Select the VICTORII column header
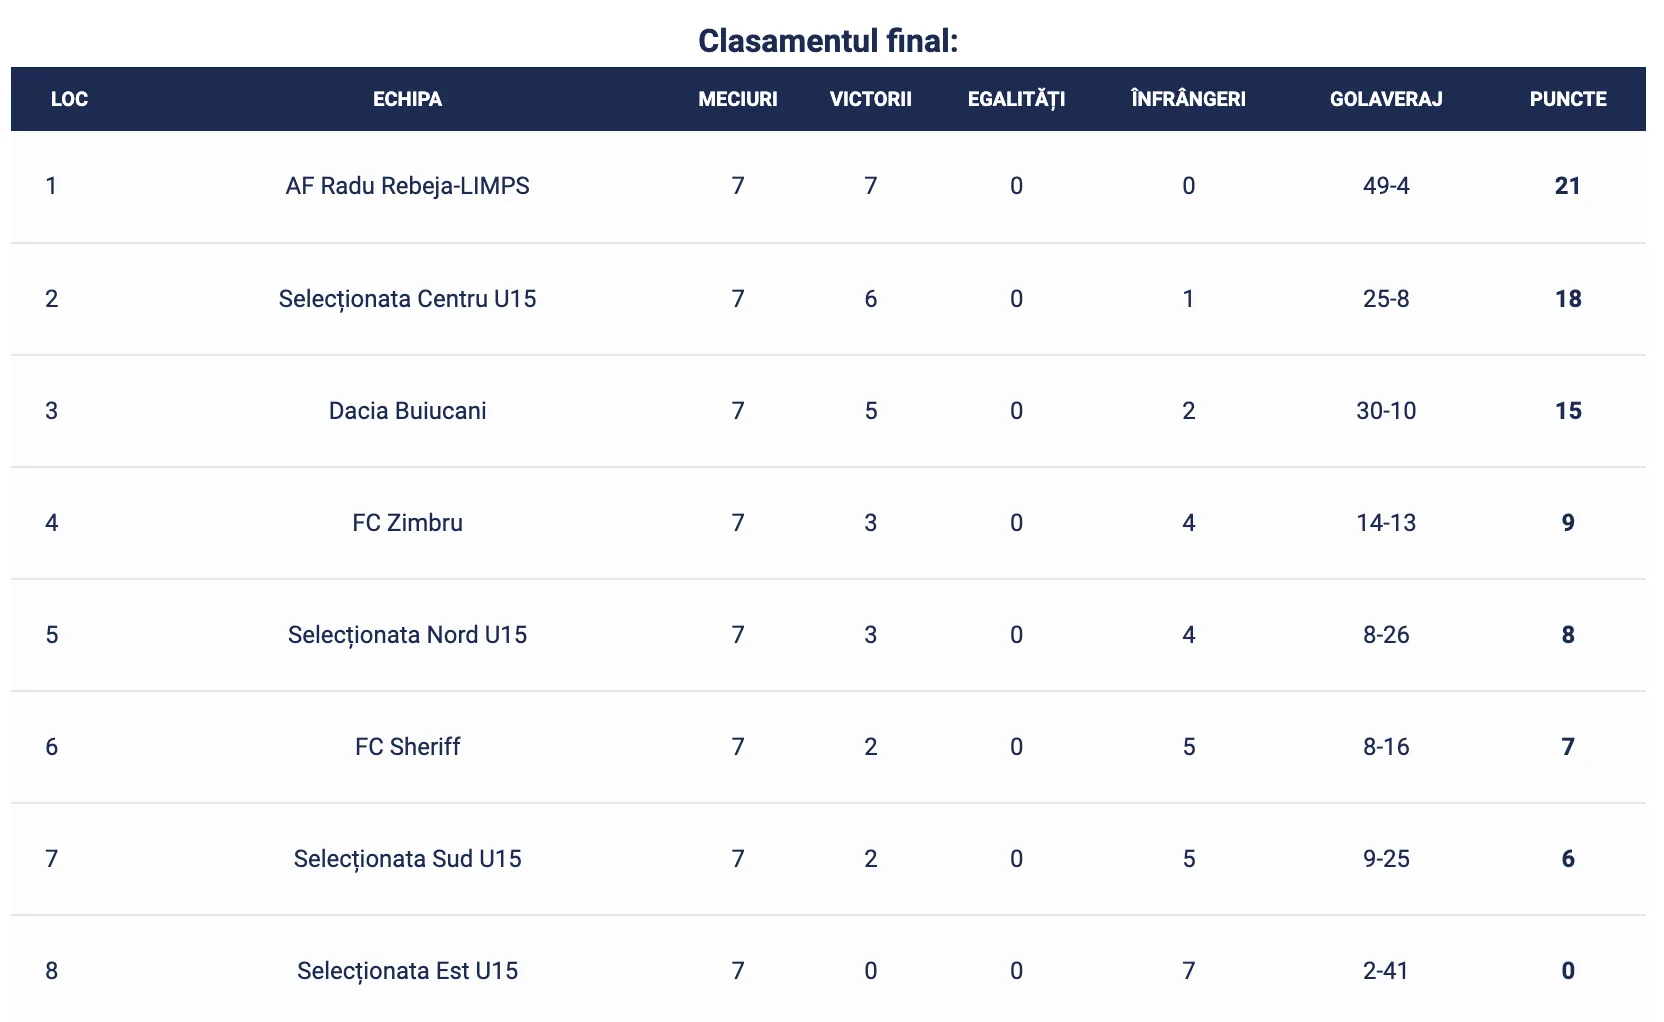1664x1022 pixels. tap(870, 99)
